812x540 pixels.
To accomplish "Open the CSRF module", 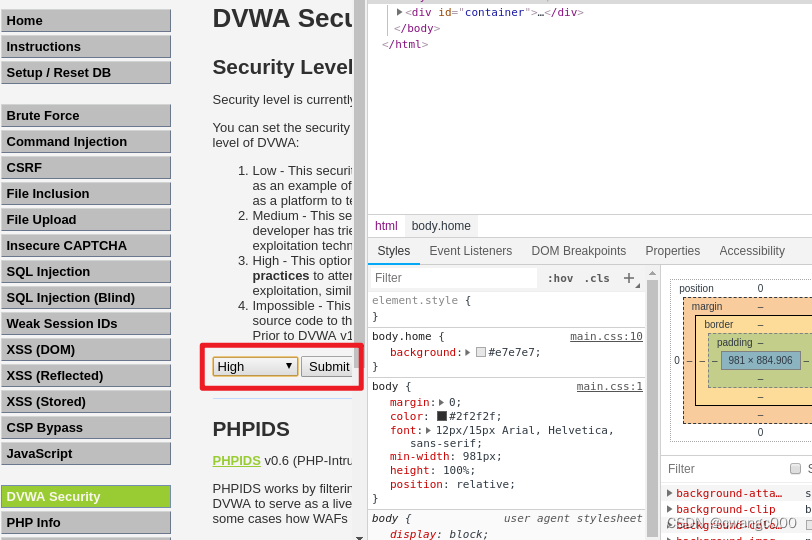I will [x=86, y=167].
